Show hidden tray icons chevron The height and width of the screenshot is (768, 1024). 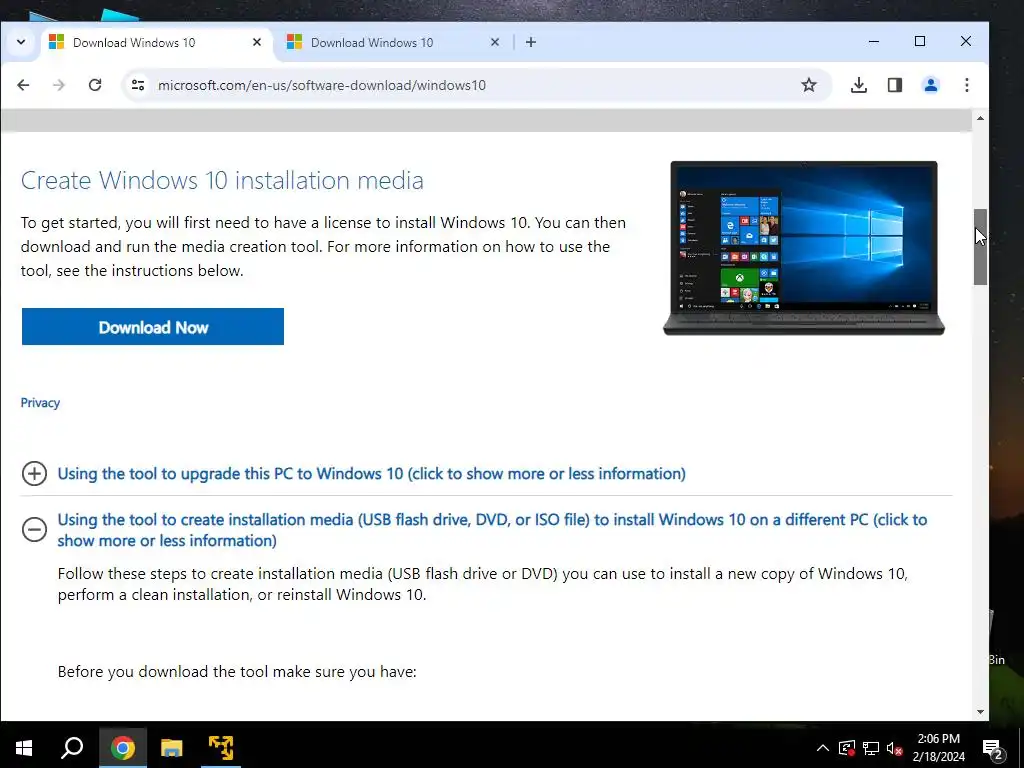823,748
